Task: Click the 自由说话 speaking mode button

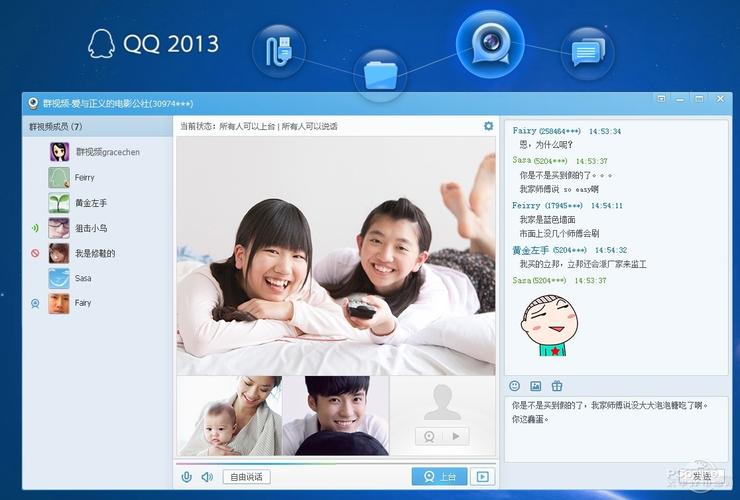Action: [x=246, y=477]
